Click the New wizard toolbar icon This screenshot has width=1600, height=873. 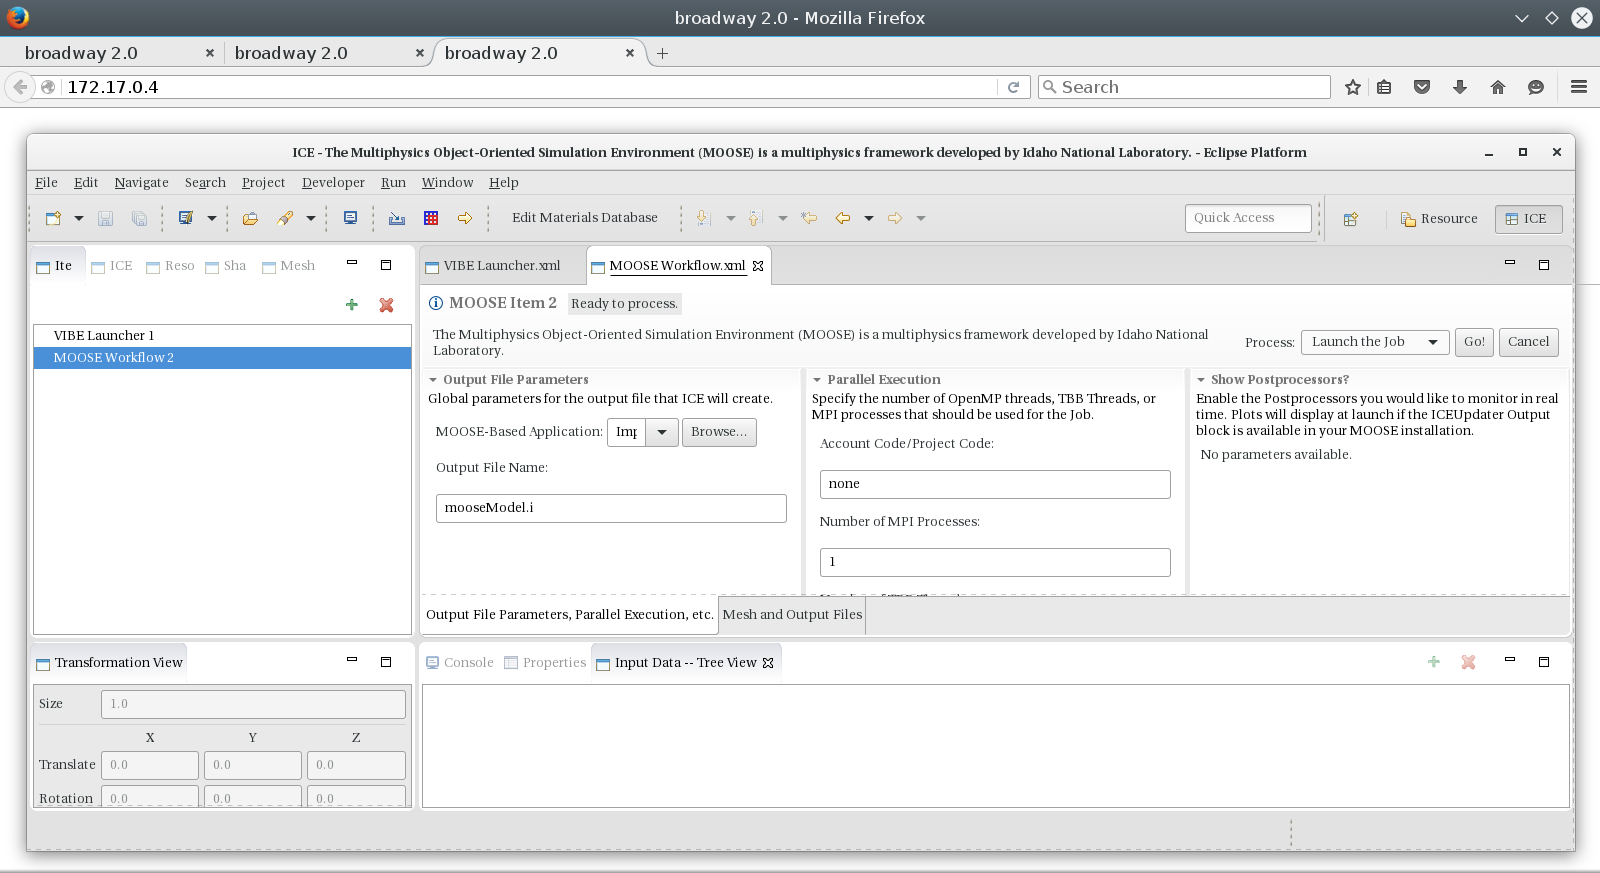point(54,218)
